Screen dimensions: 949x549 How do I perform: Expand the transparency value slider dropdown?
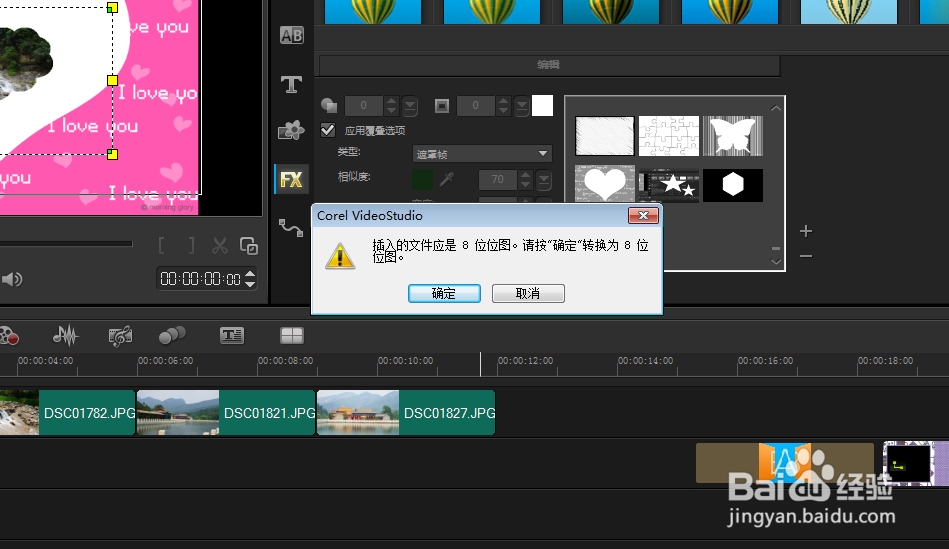[x=410, y=106]
